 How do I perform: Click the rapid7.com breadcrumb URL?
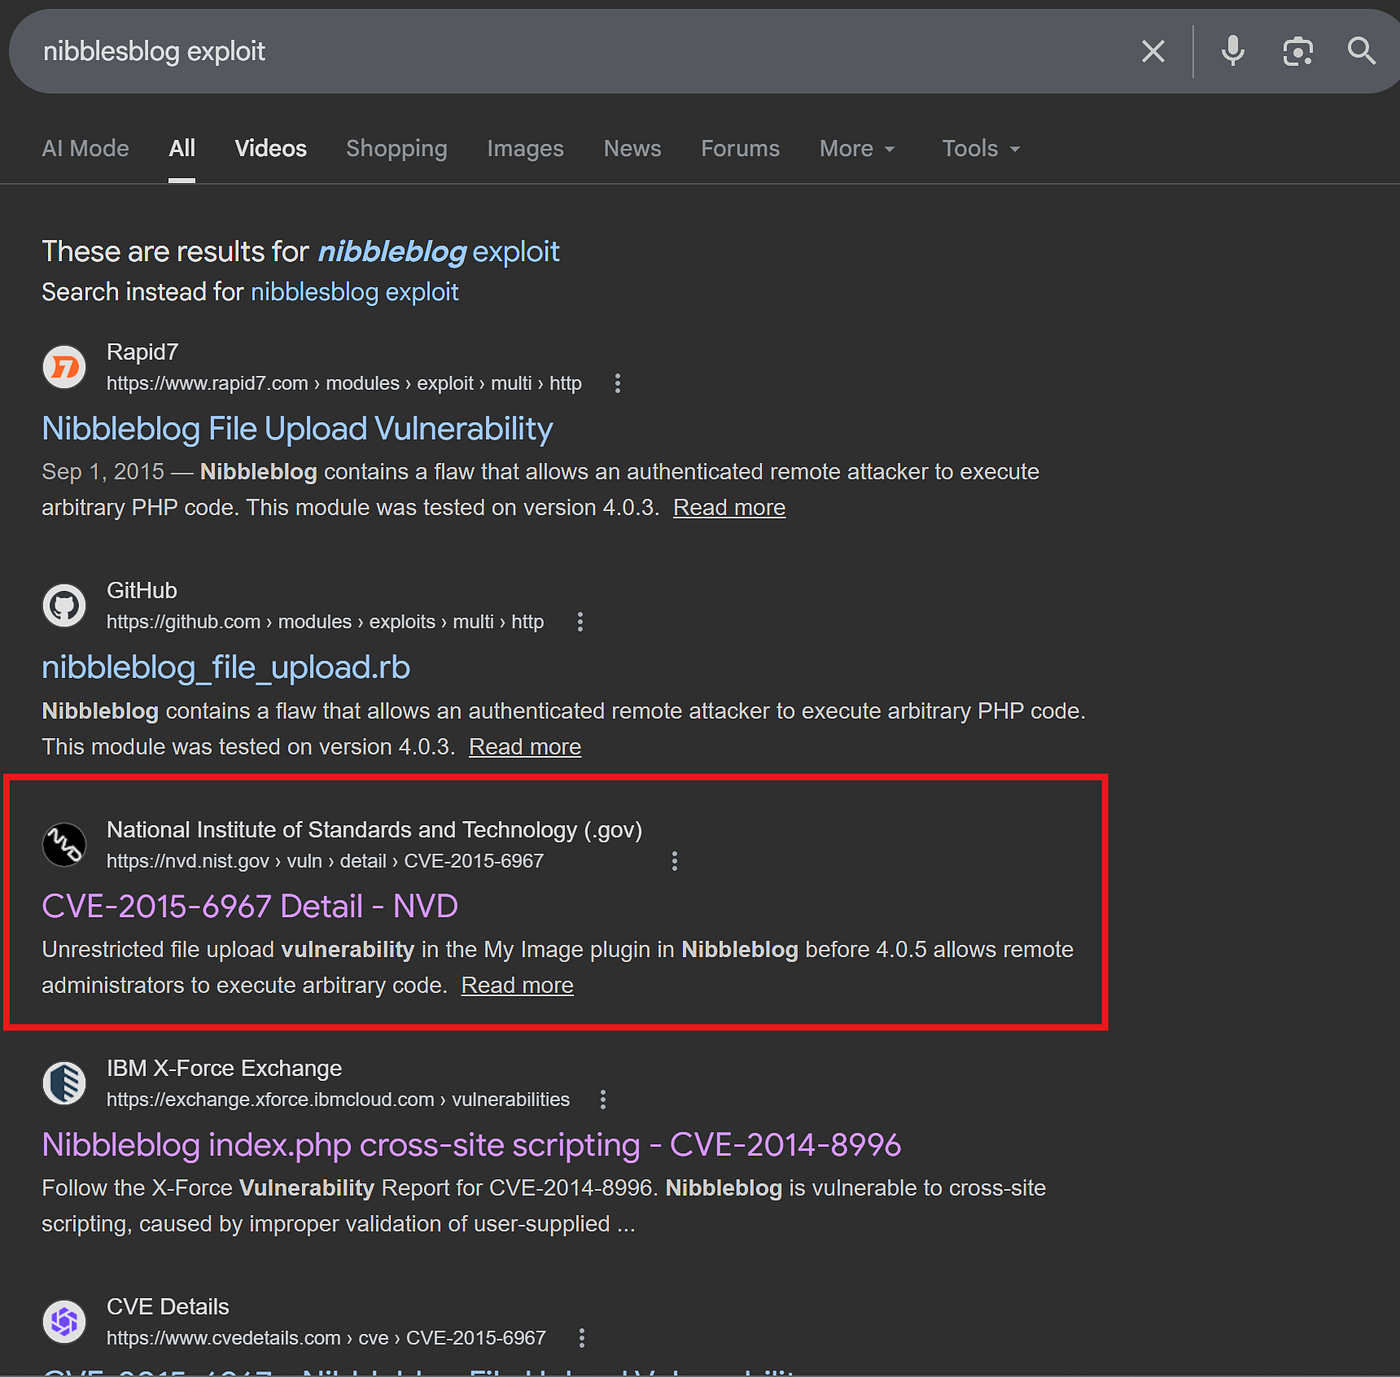(x=344, y=383)
